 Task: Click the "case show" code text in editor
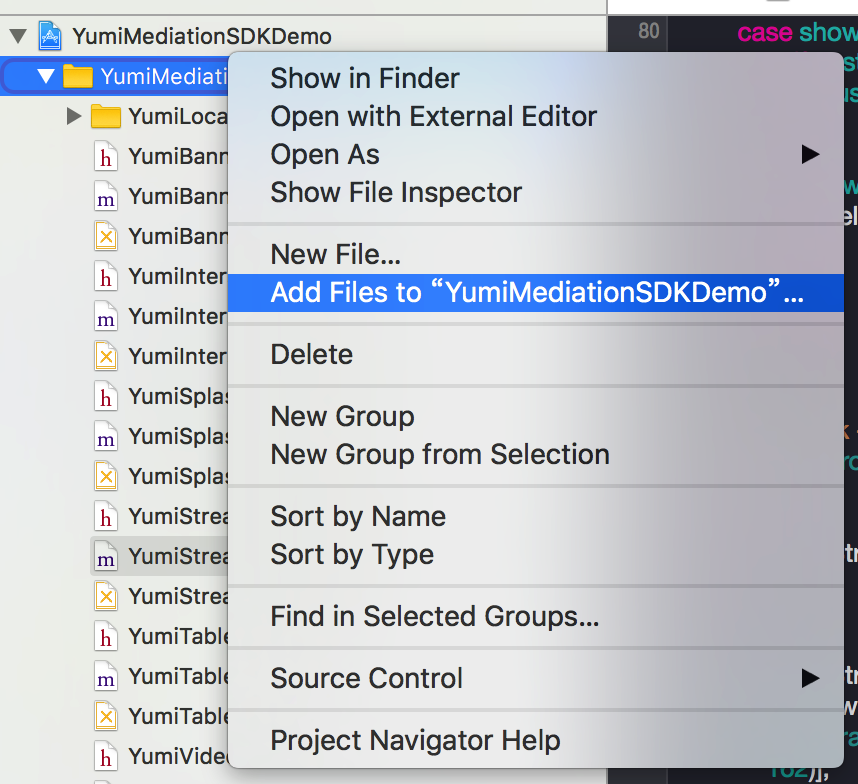click(797, 32)
